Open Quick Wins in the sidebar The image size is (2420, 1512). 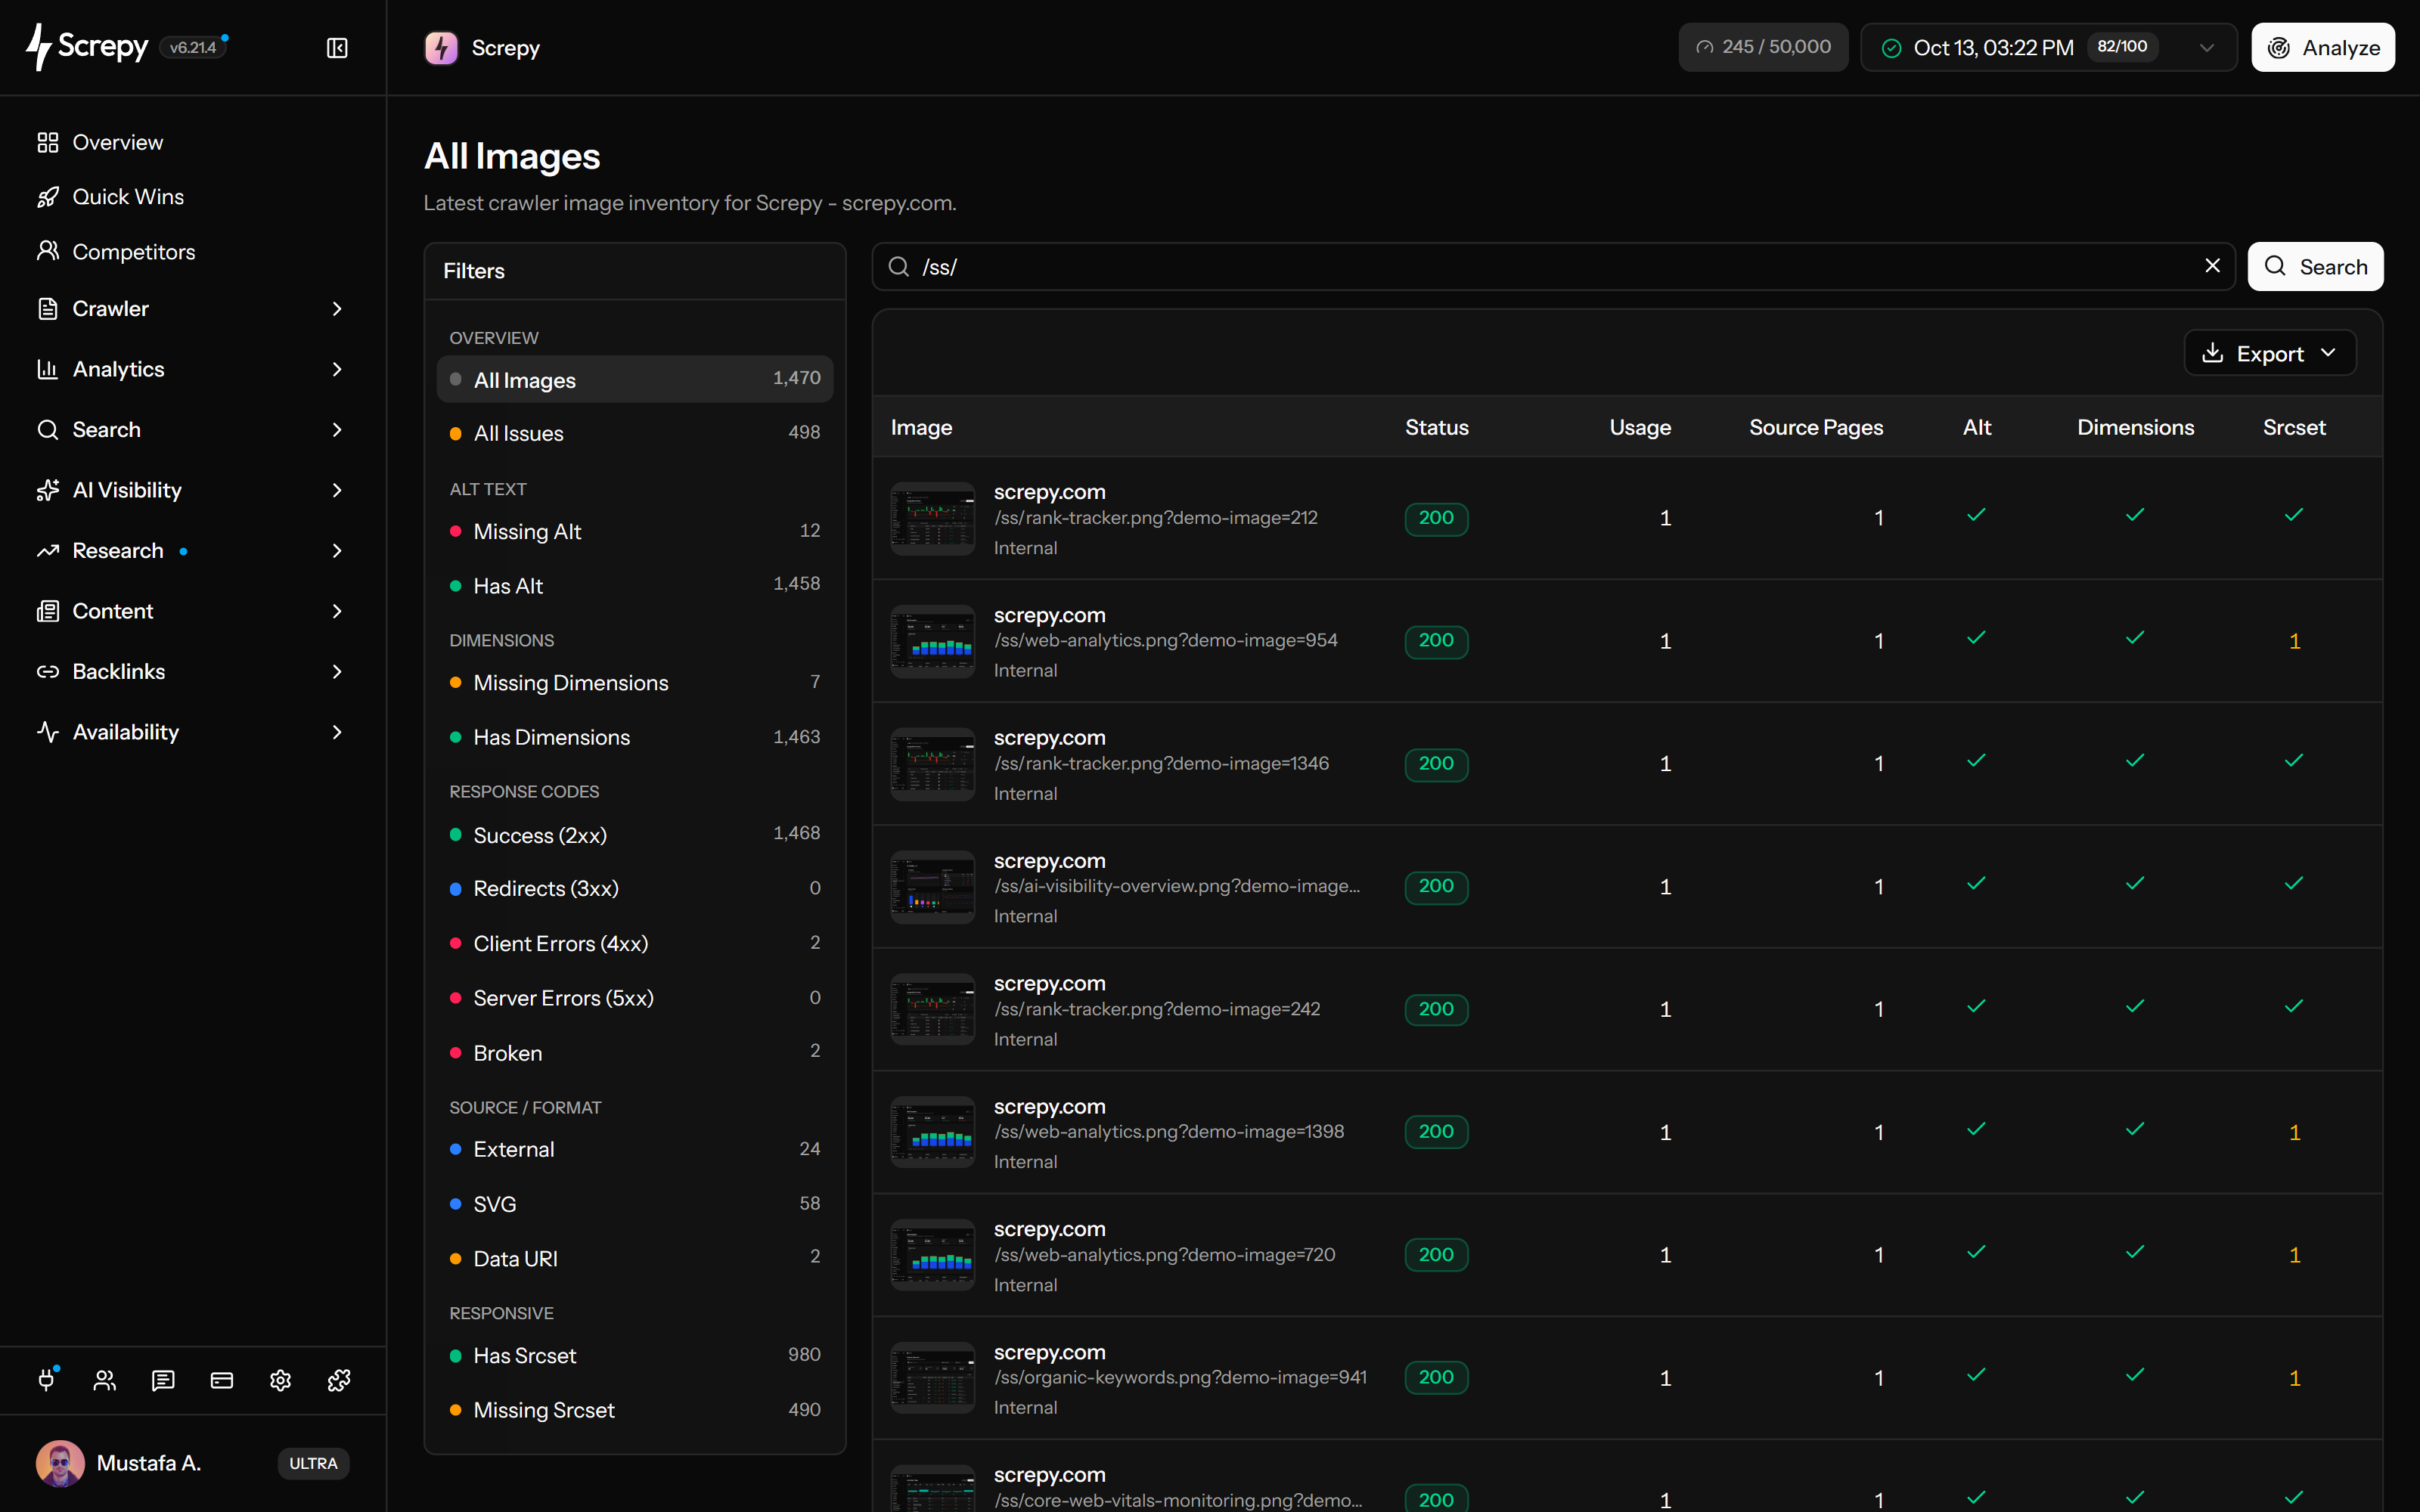(x=110, y=197)
